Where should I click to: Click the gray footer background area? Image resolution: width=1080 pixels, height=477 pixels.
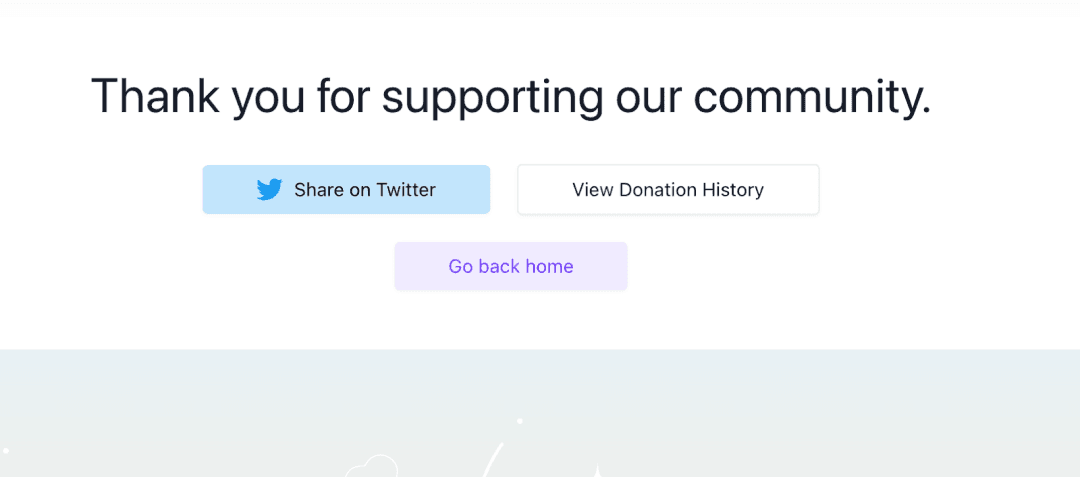(x=827, y=413)
